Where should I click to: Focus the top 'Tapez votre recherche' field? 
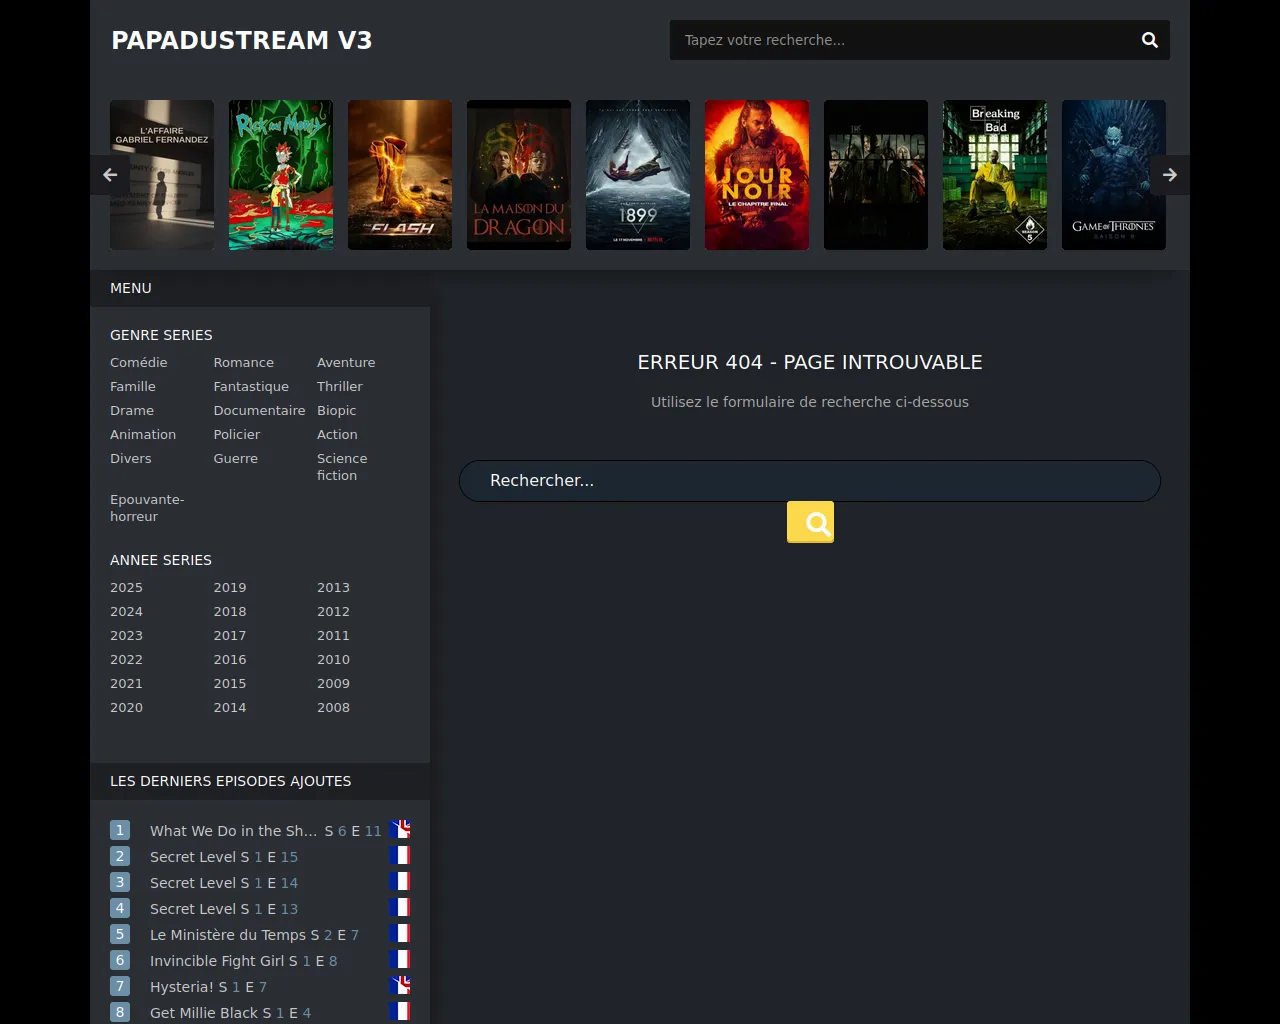(x=900, y=40)
